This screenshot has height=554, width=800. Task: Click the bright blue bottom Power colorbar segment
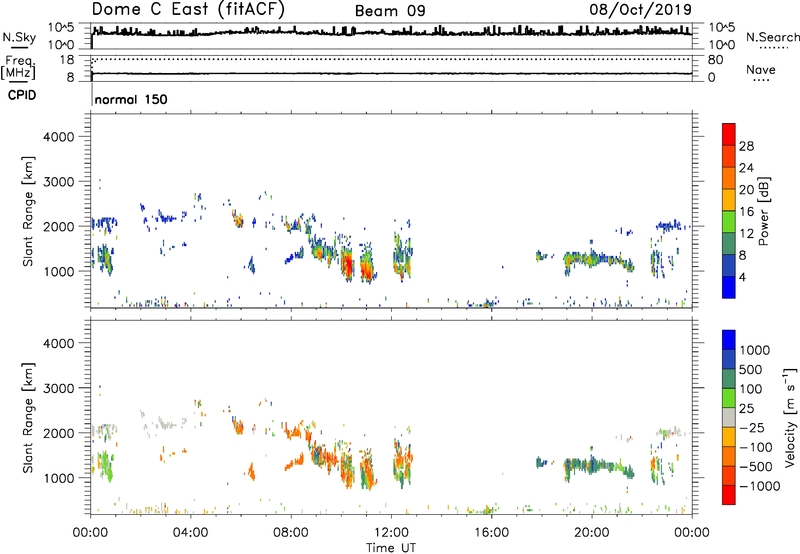(729, 287)
